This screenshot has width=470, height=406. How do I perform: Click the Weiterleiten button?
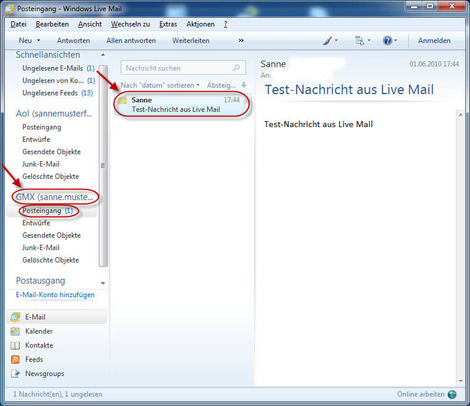(x=191, y=41)
